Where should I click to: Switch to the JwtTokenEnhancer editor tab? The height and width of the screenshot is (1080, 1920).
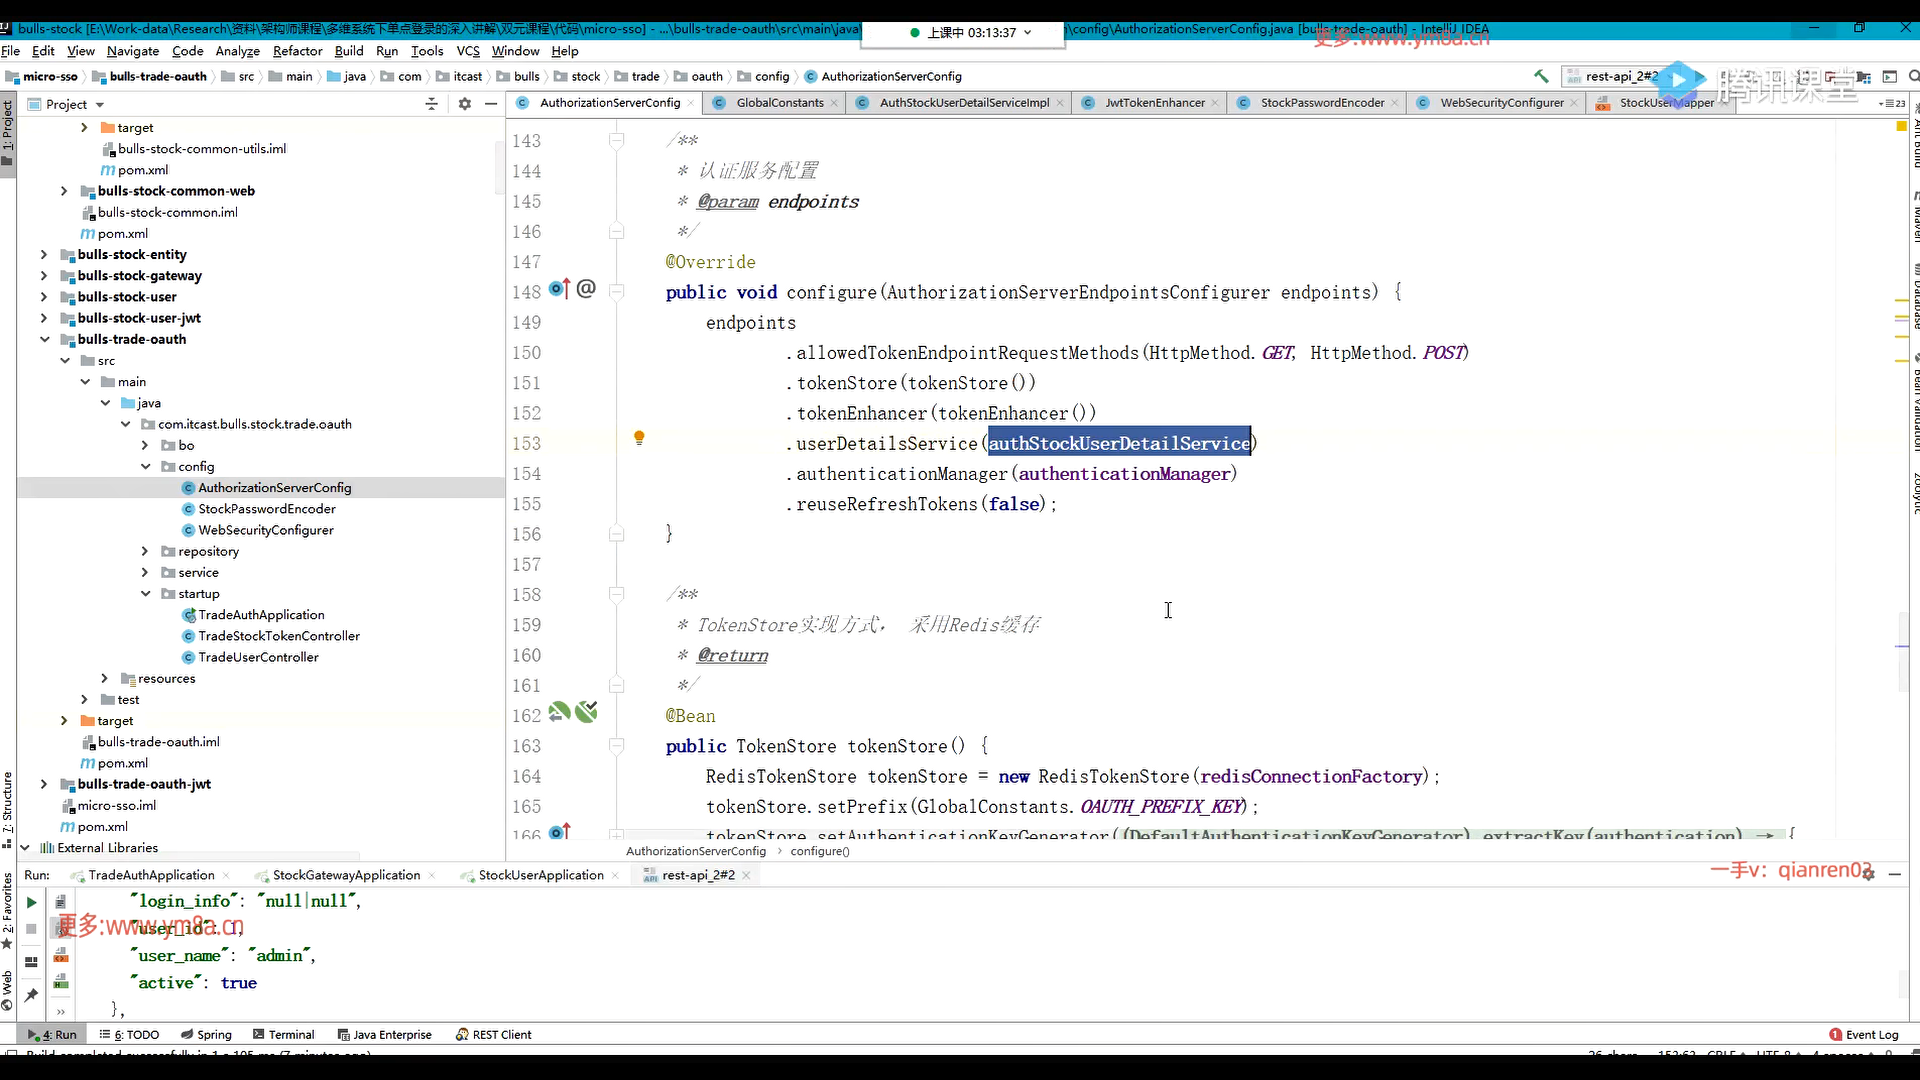(x=1153, y=103)
